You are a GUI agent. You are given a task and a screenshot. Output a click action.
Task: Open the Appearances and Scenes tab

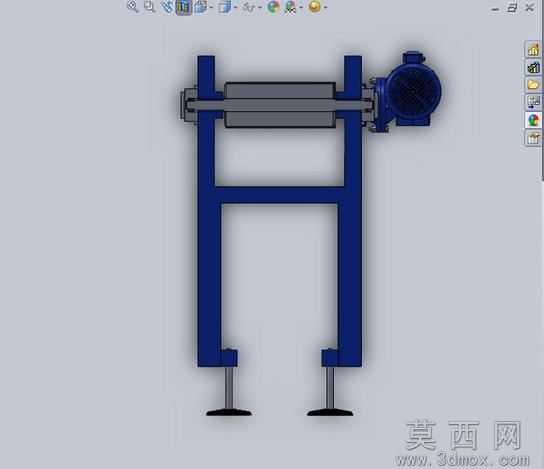click(x=533, y=120)
